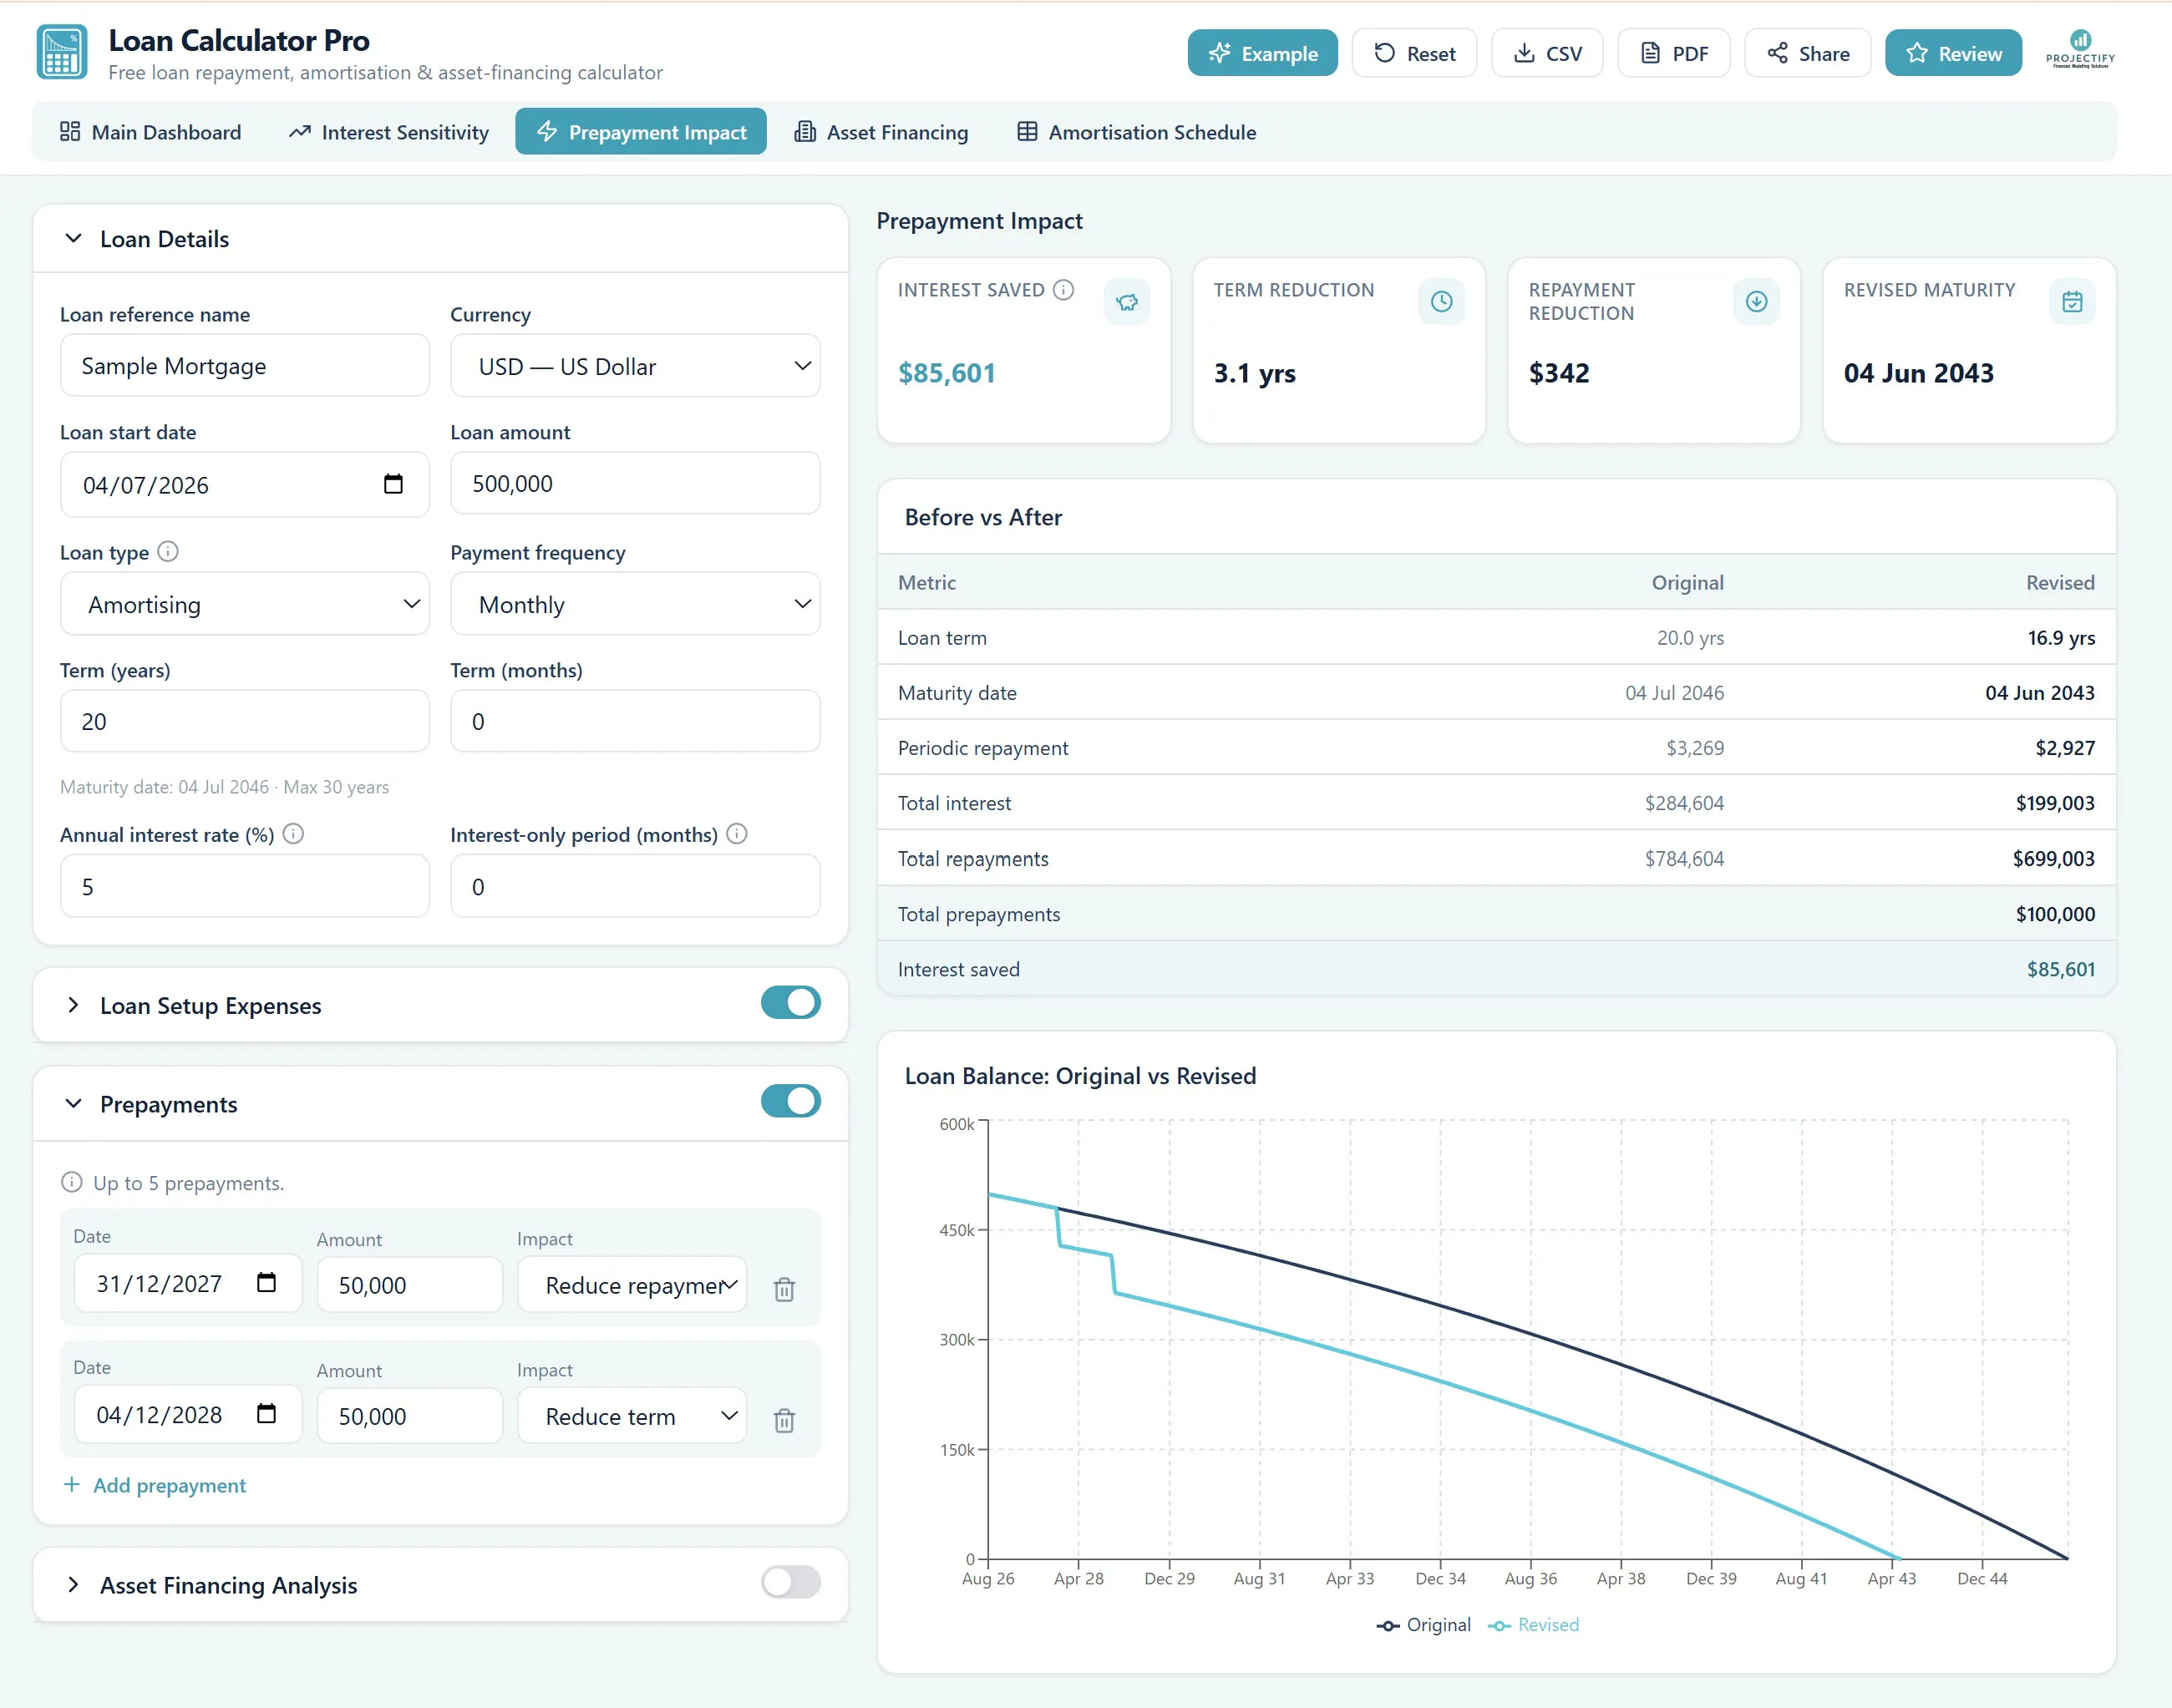Collapse the Loan Details section

tap(73, 238)
